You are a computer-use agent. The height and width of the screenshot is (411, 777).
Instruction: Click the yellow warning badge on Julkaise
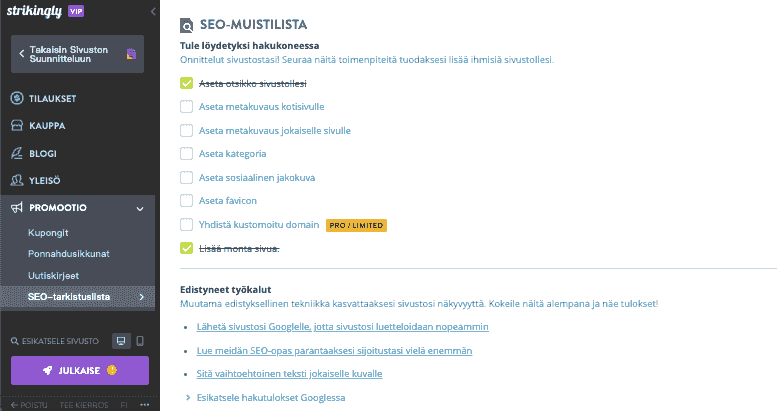click(x=112, y=370)
